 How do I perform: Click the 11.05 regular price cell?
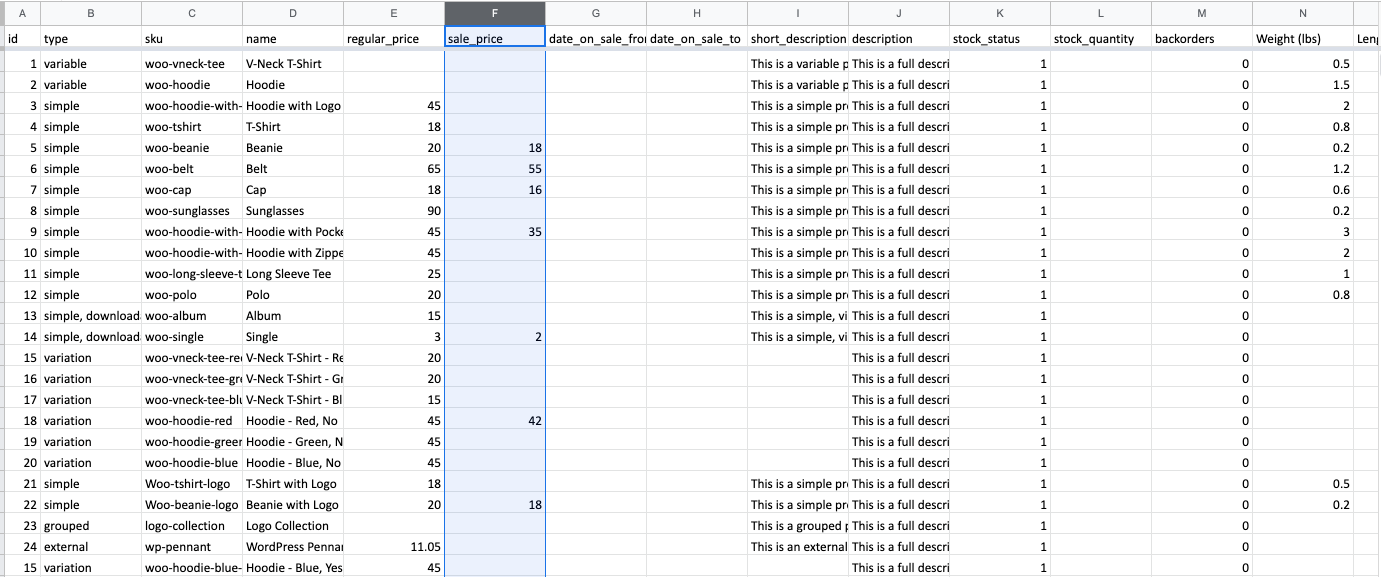(x=394, y=547)
